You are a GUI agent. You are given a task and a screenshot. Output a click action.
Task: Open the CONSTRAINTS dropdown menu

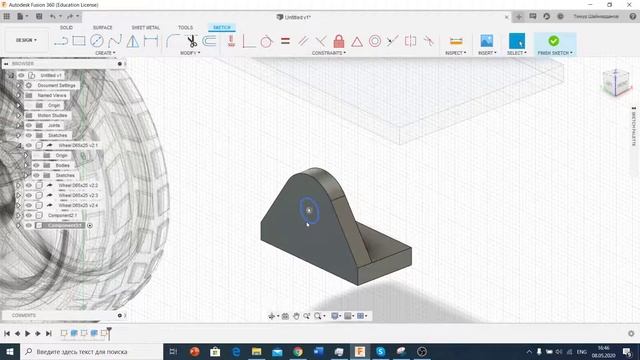point(329,53)
